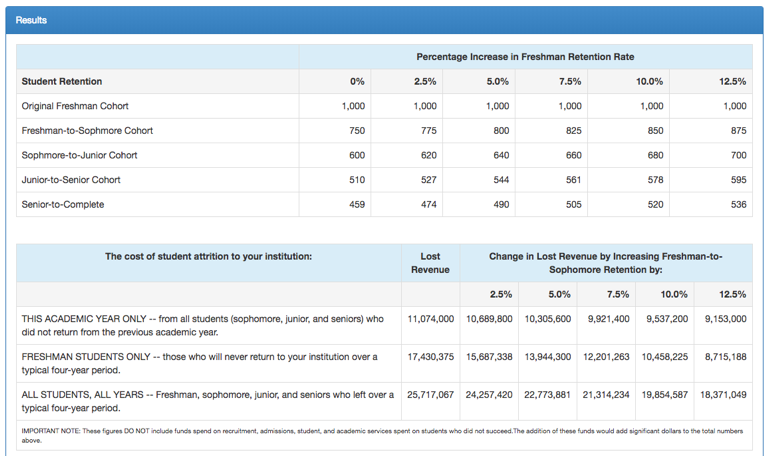Select the Change in Lost Revenue heading

(605, 263)
